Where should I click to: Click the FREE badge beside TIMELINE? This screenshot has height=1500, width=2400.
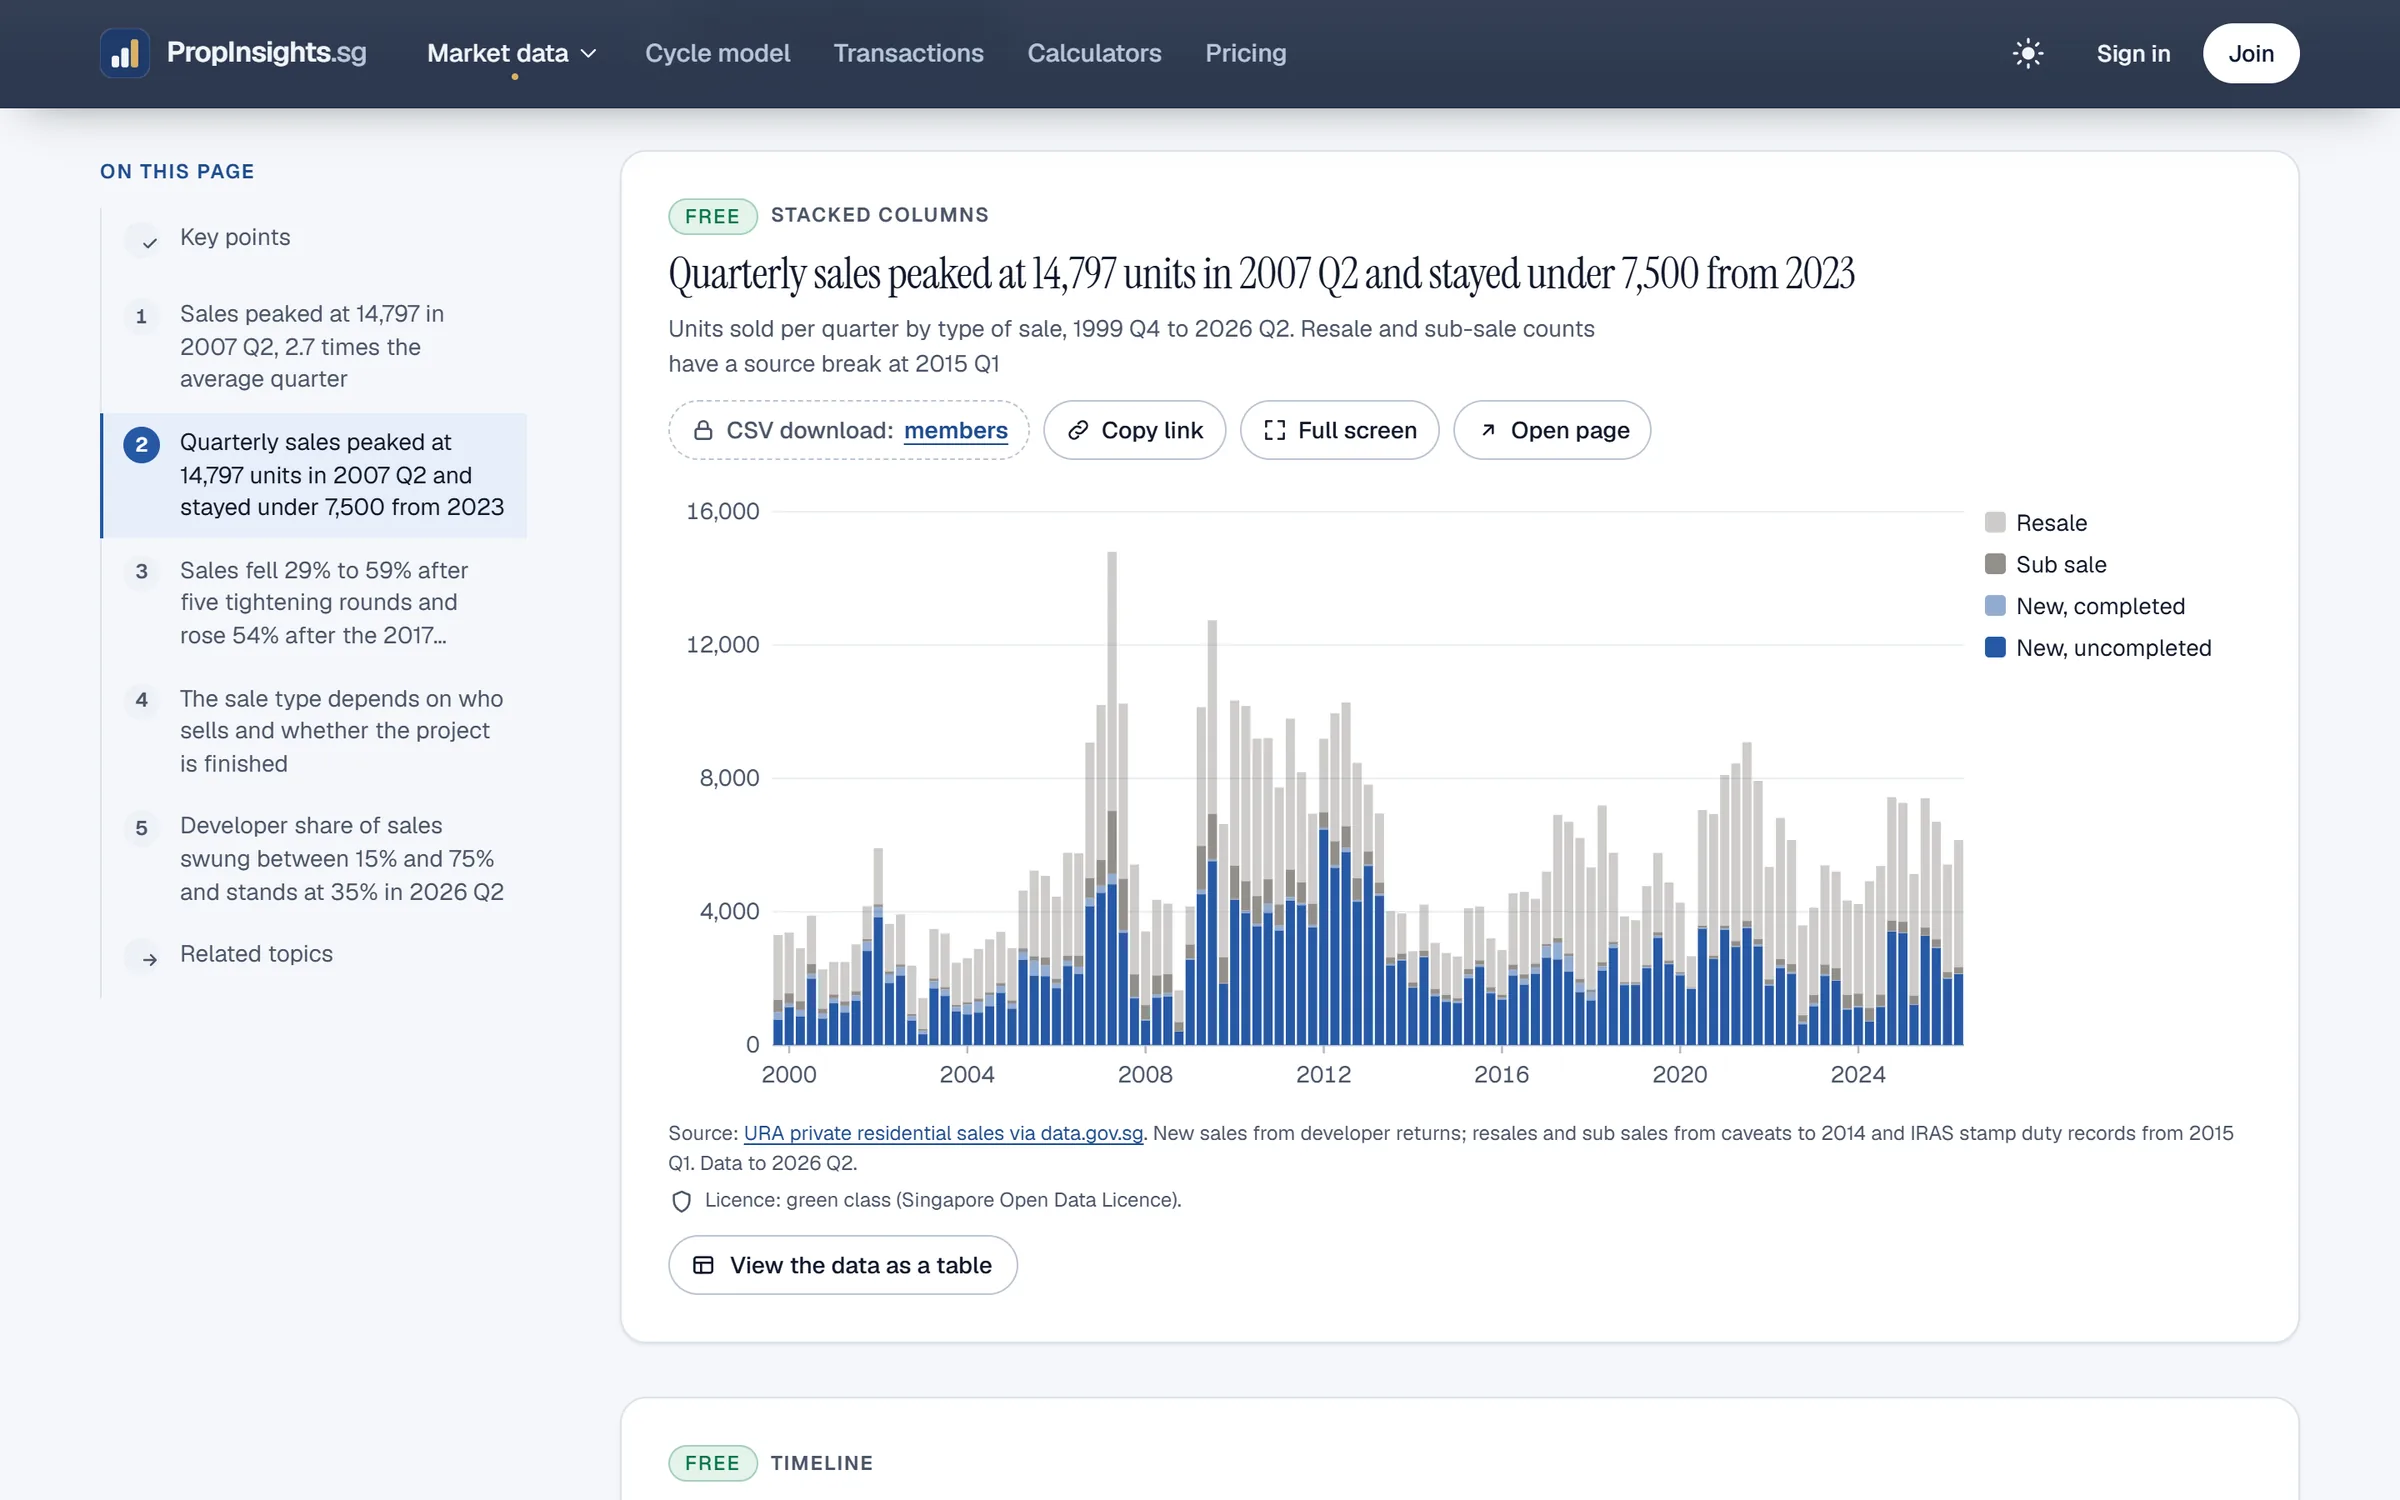pos(712,1463)
